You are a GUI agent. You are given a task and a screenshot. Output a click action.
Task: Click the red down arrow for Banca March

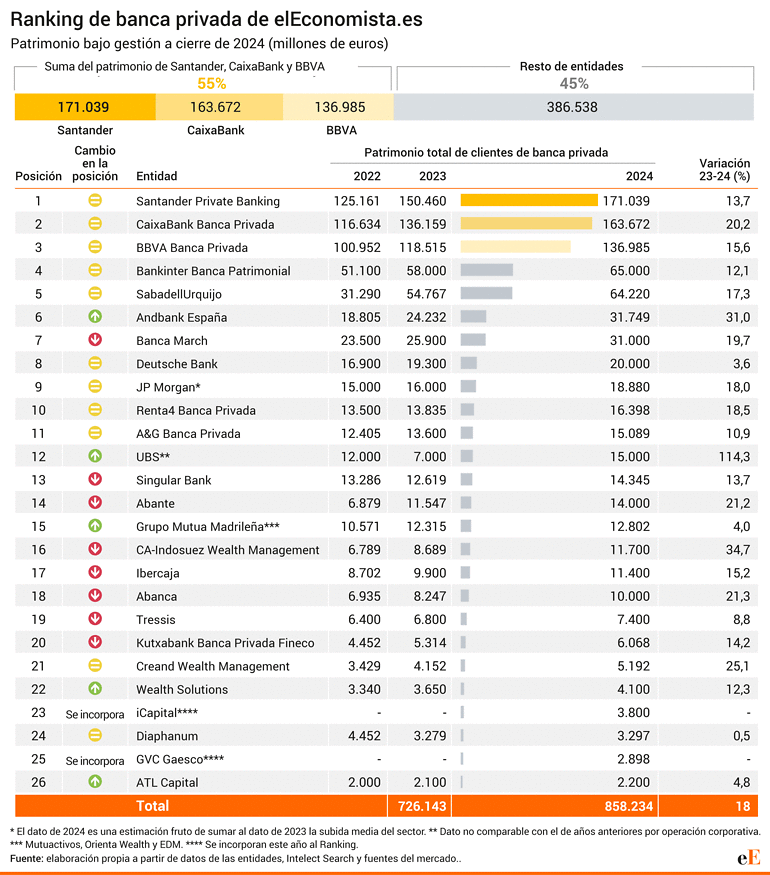(95, 340)
